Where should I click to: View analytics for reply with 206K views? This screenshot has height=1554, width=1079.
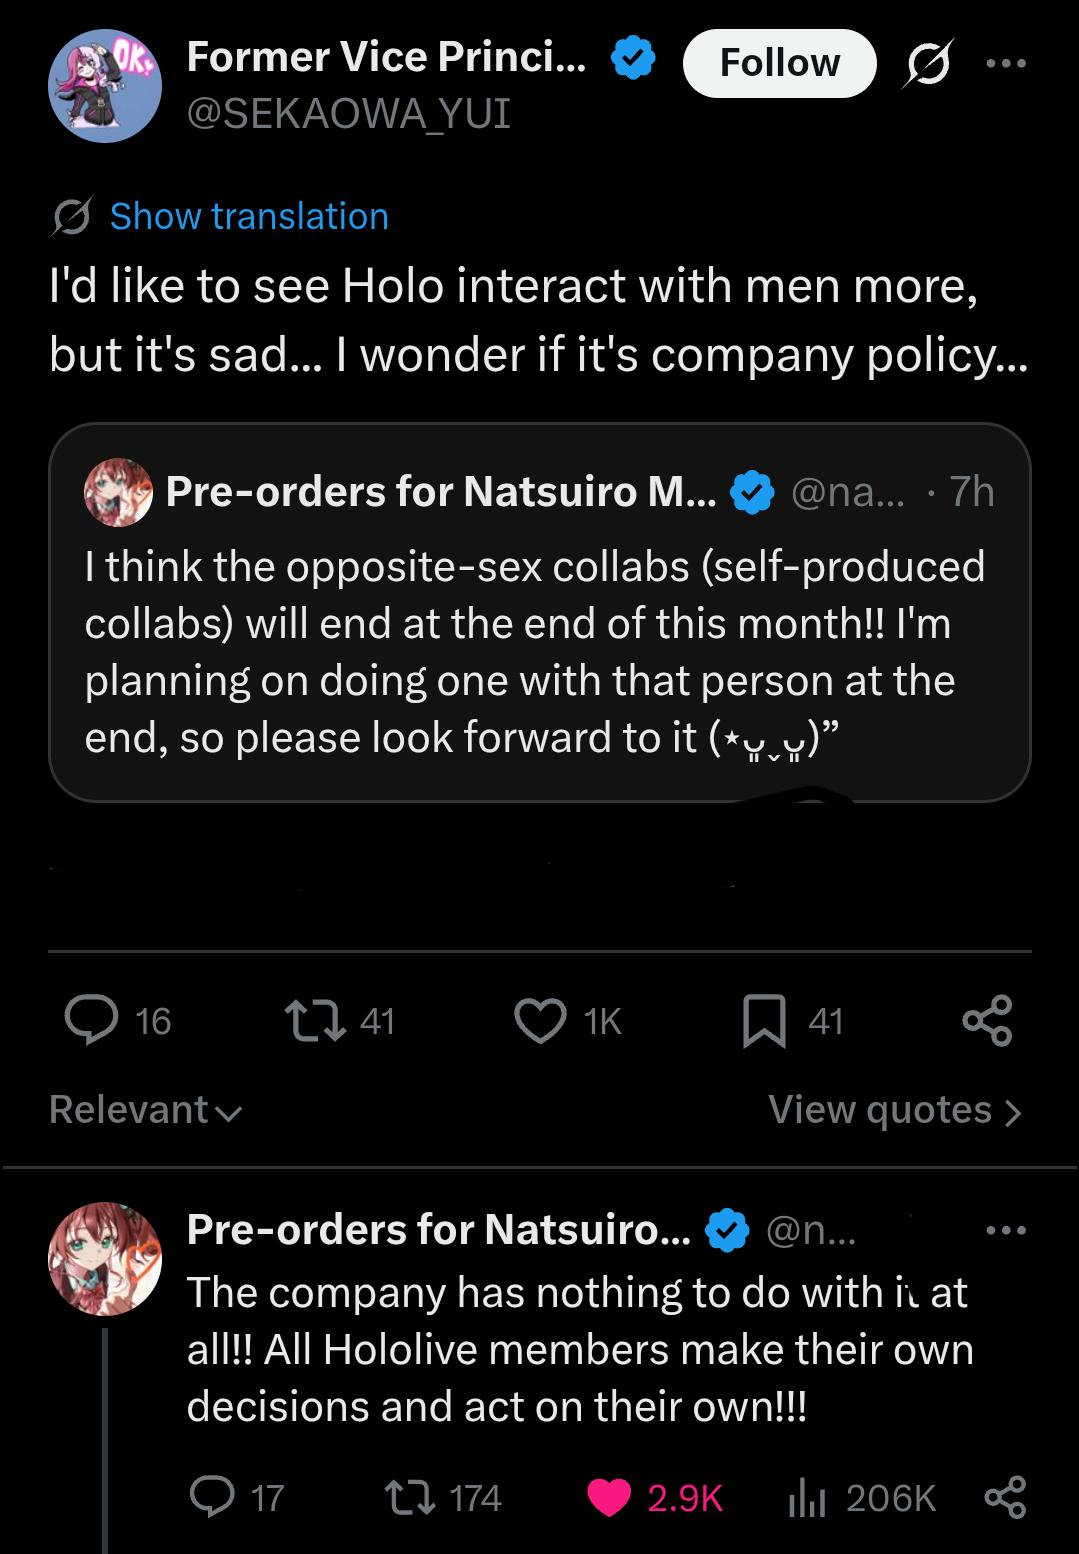805,1498
